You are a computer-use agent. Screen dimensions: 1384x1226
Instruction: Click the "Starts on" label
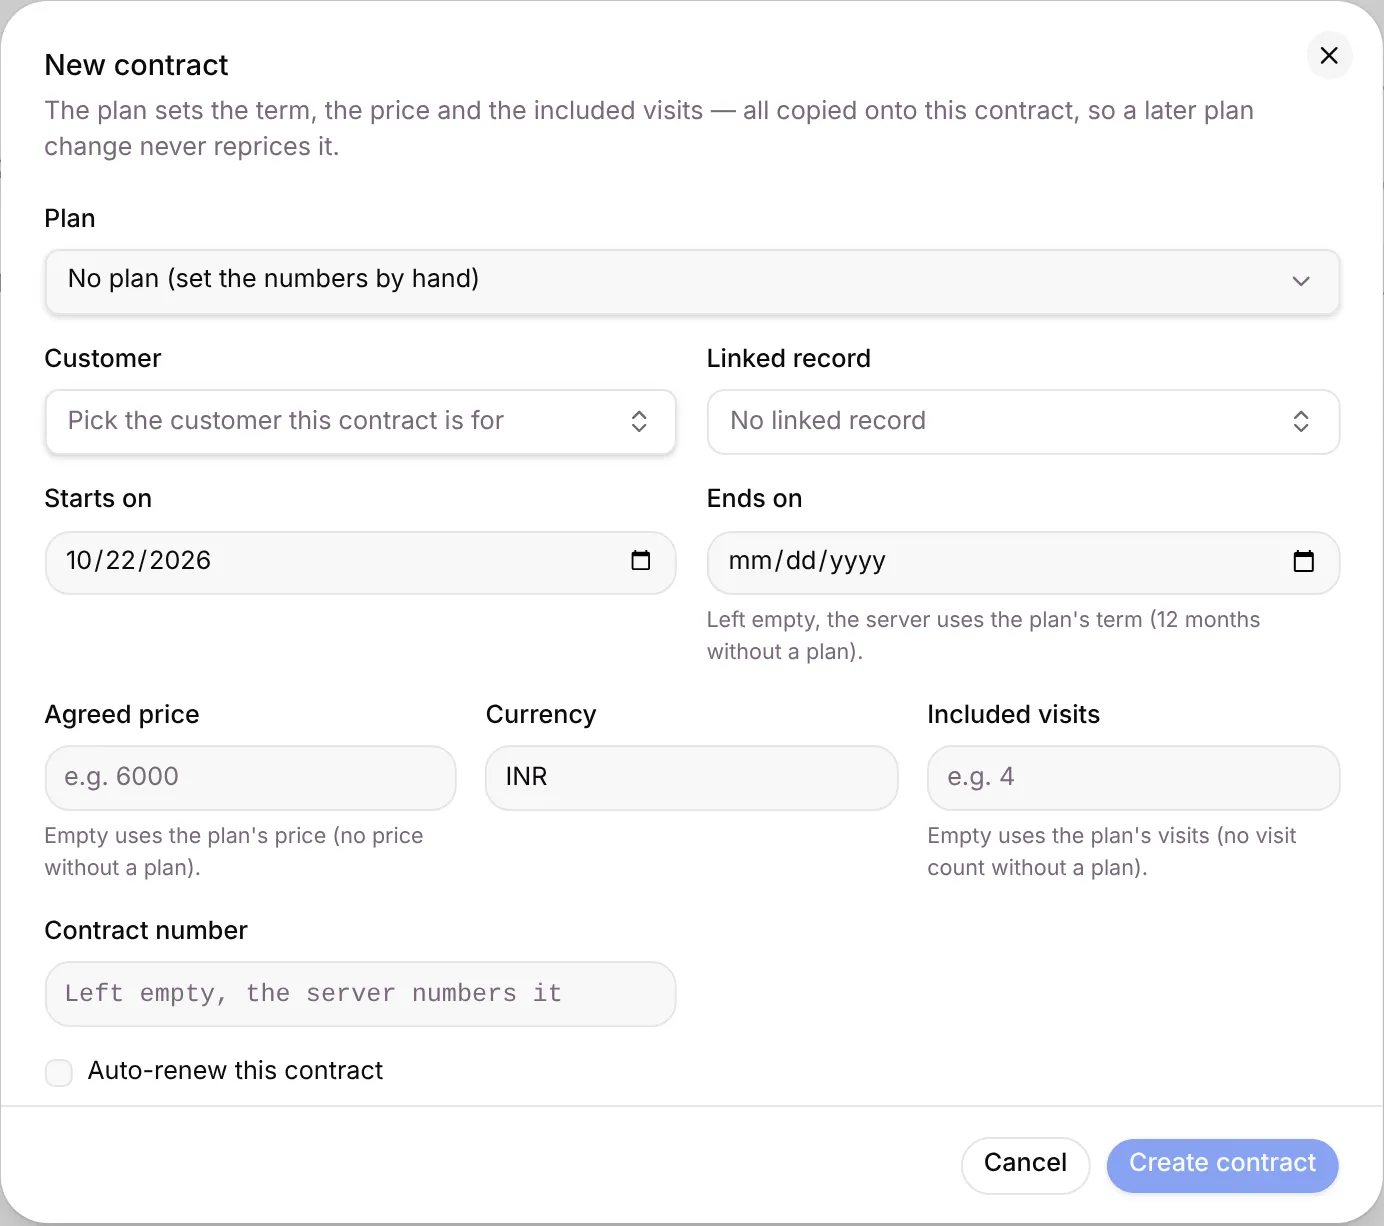pyautogui.click(x=98, y=499)
